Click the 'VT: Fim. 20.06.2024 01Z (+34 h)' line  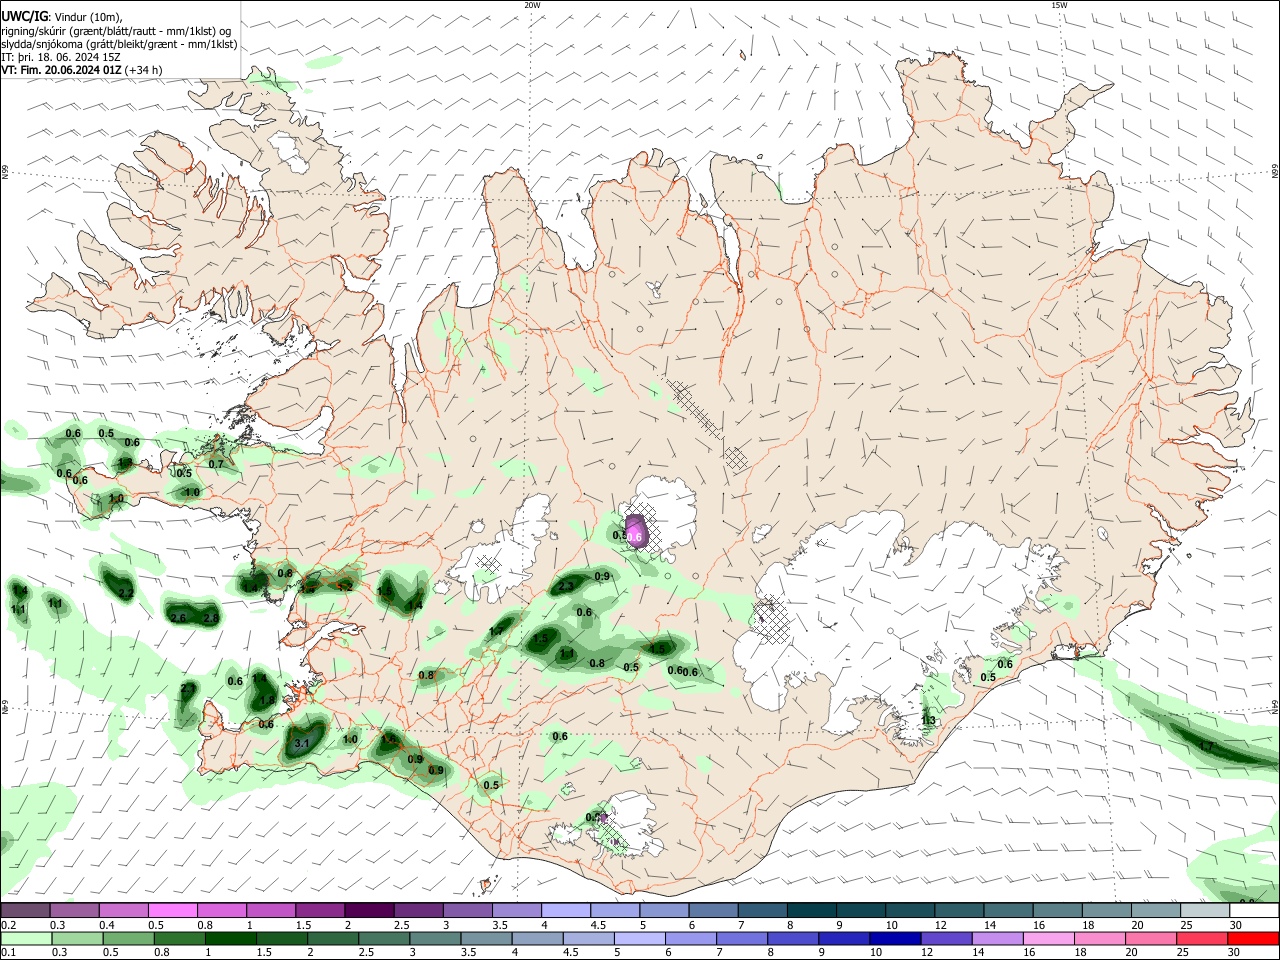[x=82, y=70]
